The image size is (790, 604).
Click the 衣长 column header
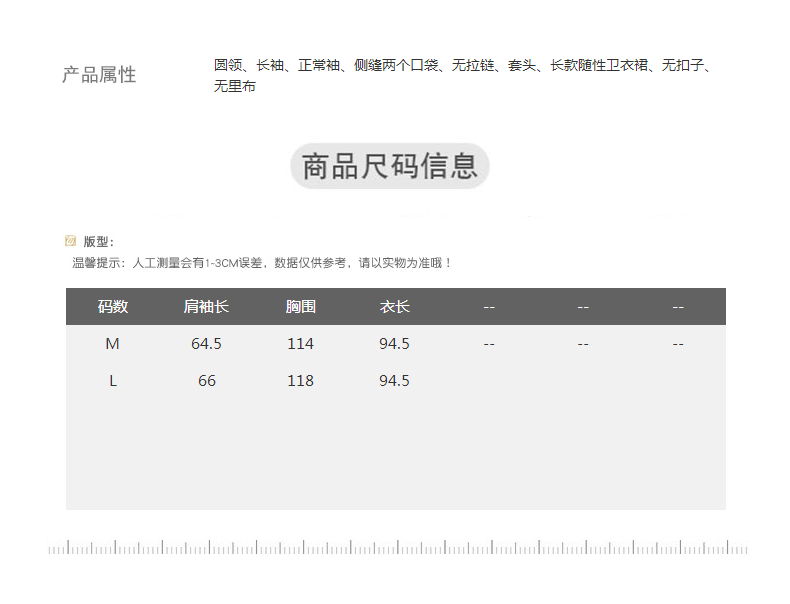coord(394,306)
